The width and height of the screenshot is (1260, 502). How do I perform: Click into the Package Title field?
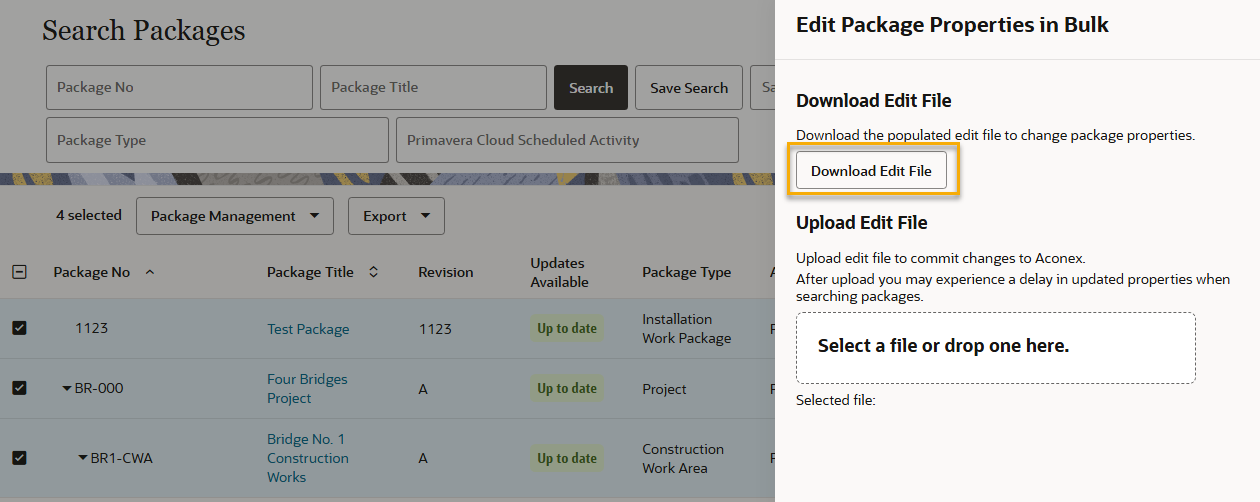(x=433, y=88)
